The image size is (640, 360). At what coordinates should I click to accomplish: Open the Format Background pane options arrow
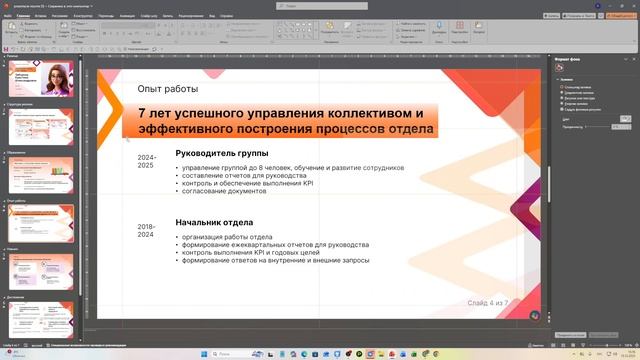tap(626, 60)
